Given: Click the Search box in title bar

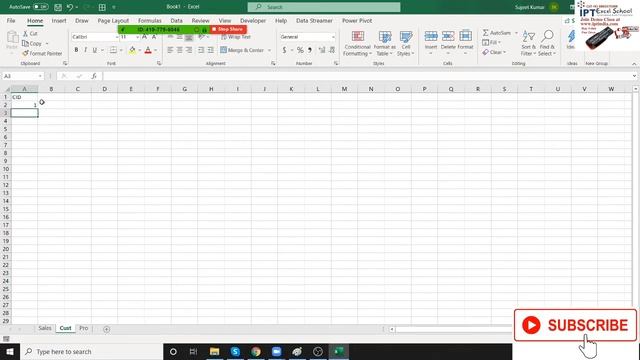Looking at the screenshot, I should click(x=324, y=7).
